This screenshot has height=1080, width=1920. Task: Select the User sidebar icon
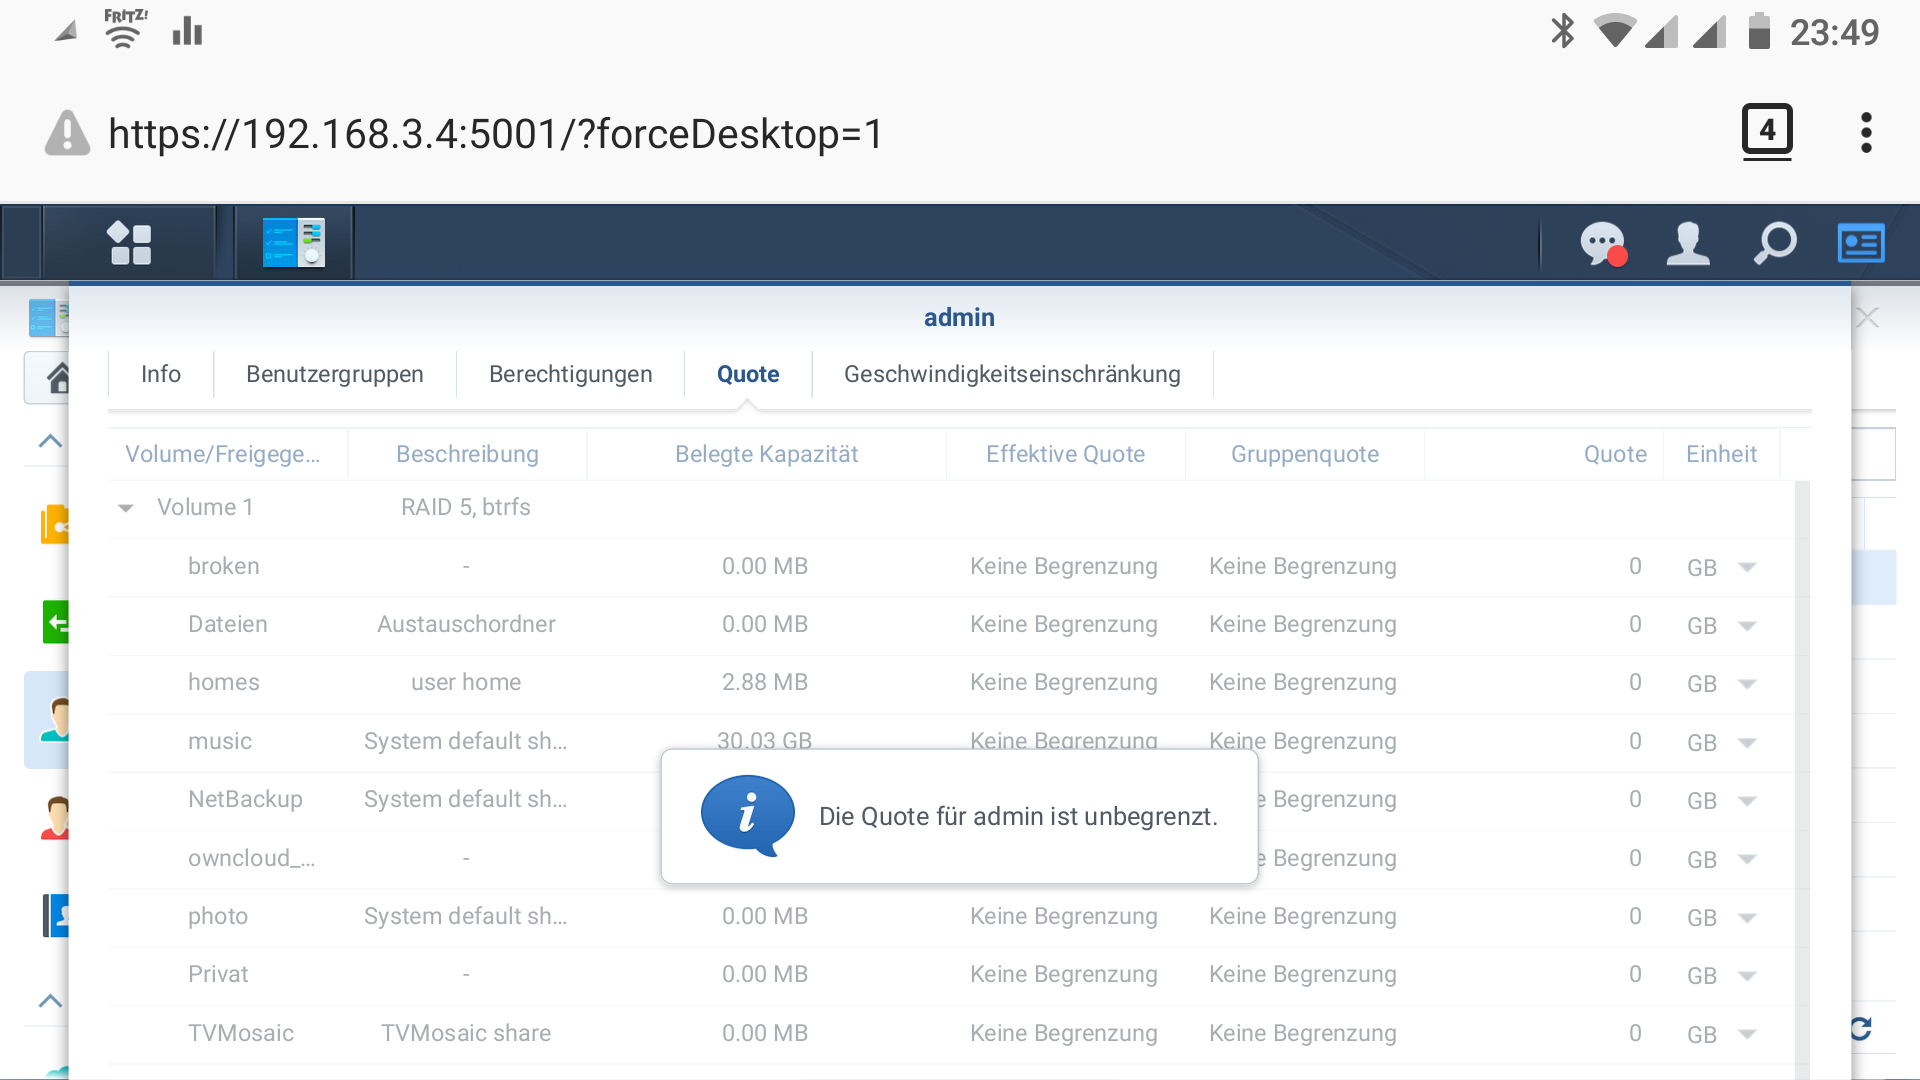click(55, 720)
